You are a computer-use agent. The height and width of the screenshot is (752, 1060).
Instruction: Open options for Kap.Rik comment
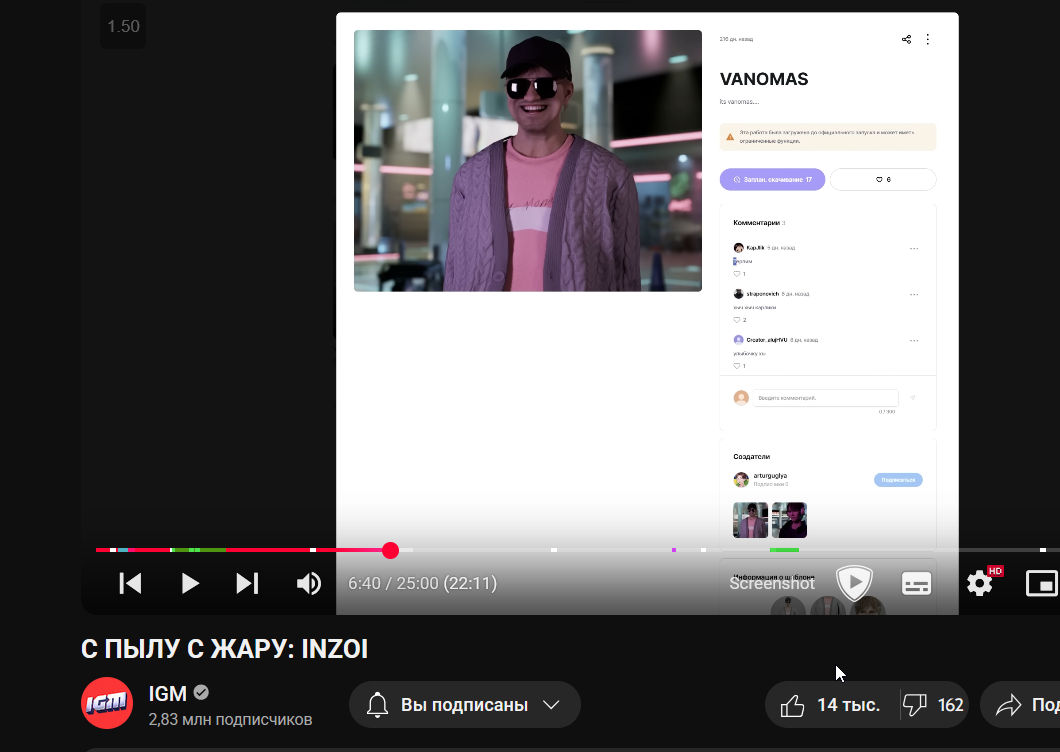[x=914, y=248]
